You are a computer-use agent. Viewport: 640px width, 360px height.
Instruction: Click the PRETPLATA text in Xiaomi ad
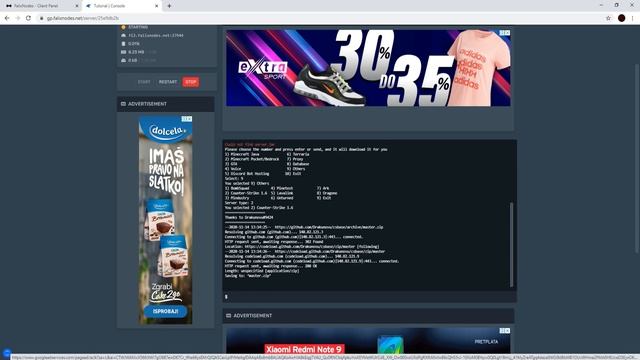pyautogui.click(x=486, y=342)
